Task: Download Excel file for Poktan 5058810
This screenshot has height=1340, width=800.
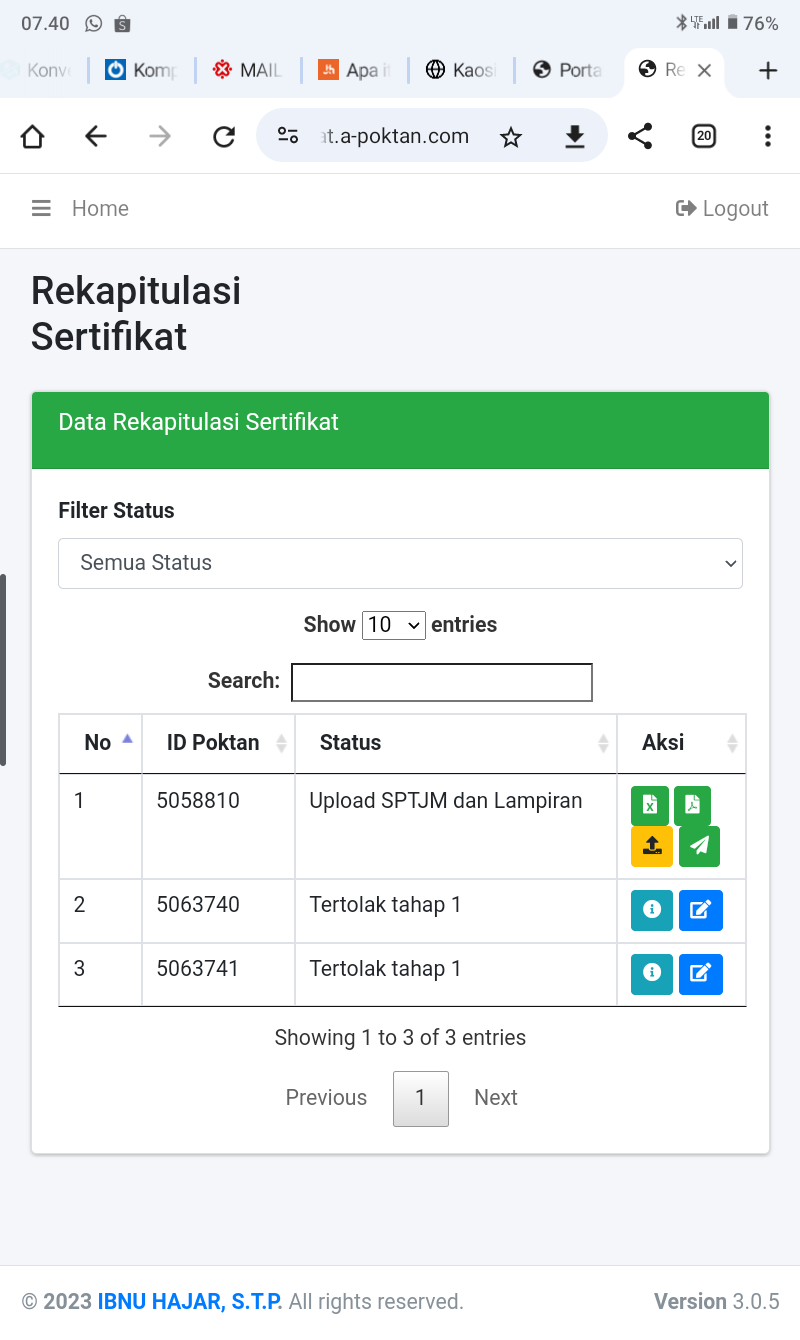Action: (649, 806)
